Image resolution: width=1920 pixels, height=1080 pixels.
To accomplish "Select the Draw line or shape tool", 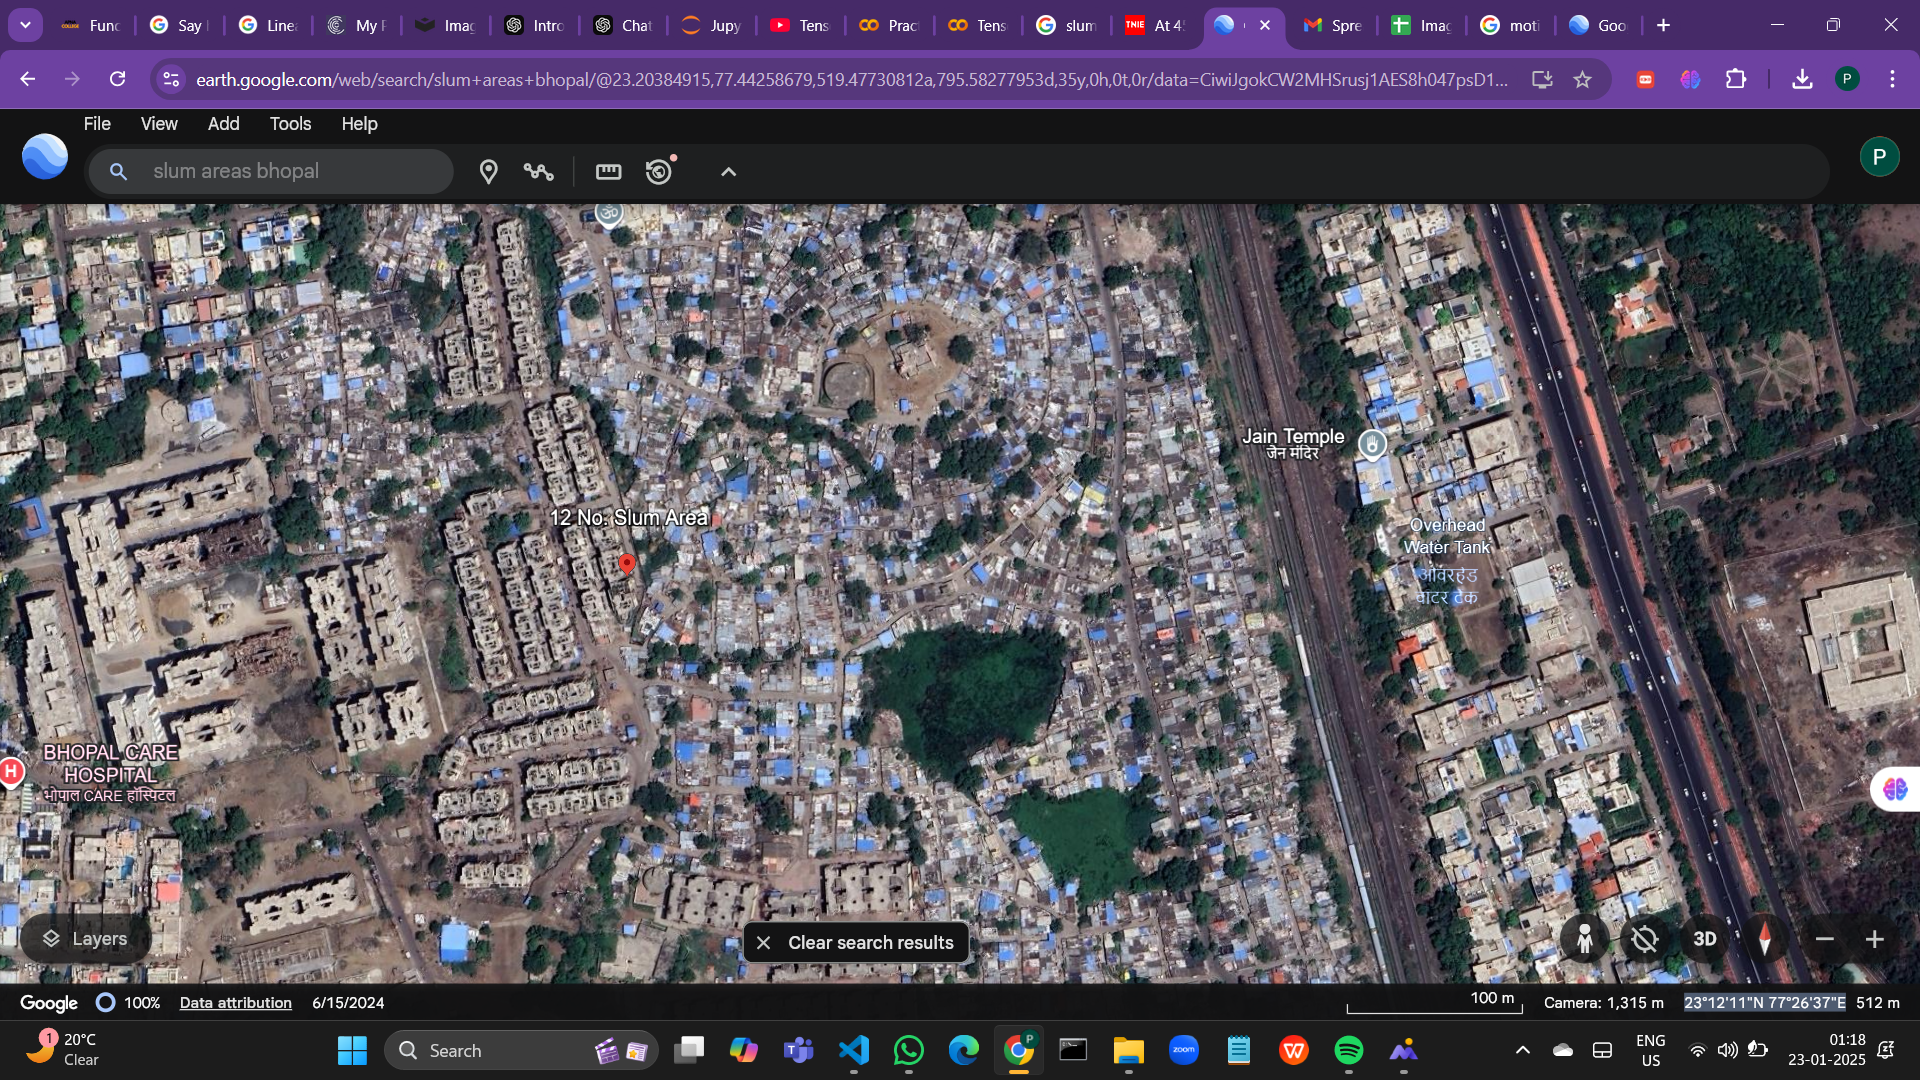I will pyautogui.click(x=539, y=172).
